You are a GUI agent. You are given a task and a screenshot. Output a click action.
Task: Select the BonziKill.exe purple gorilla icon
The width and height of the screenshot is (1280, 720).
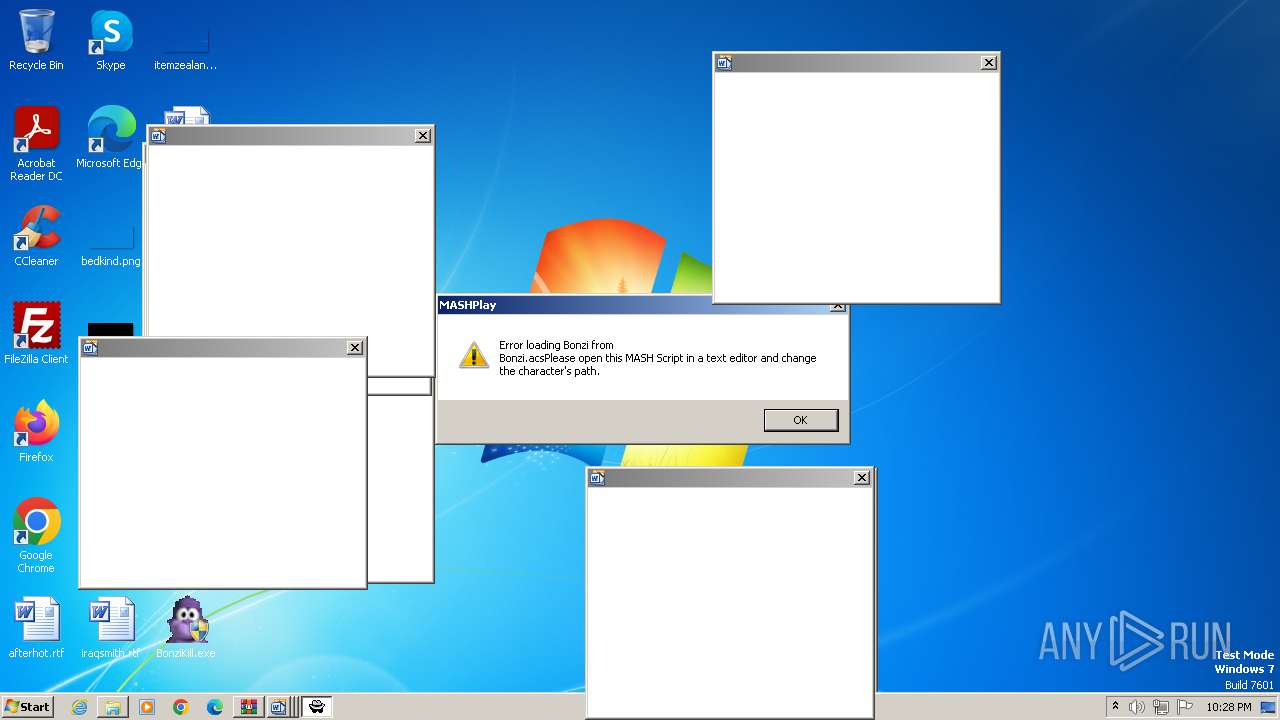[186, 628]
